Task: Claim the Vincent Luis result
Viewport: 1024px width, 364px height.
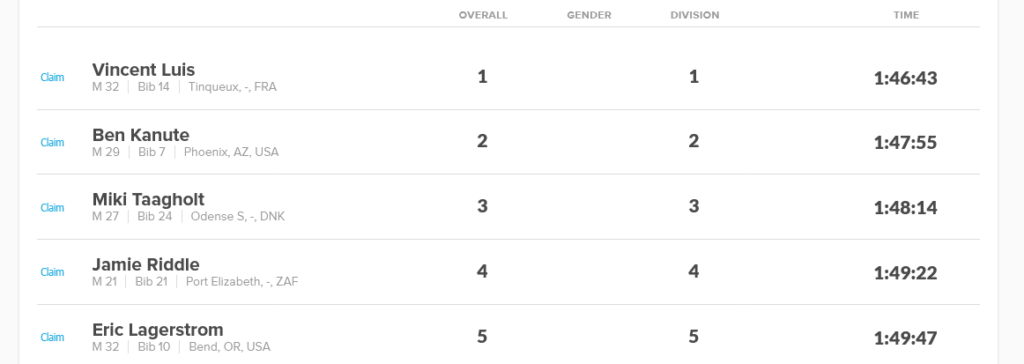Action: [x=52, y=77]
